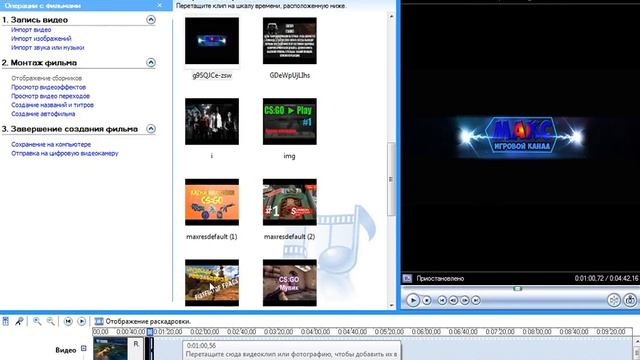Image resolution: width=640 pixels, height=360 pixels.
Task: Select the maxresdefault (1) thumbnail
Action: (212, 202)
